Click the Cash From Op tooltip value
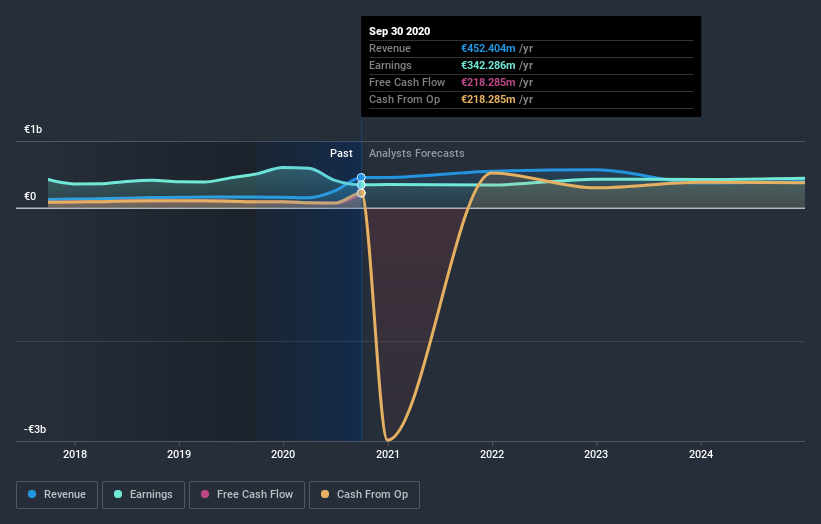 488,99
